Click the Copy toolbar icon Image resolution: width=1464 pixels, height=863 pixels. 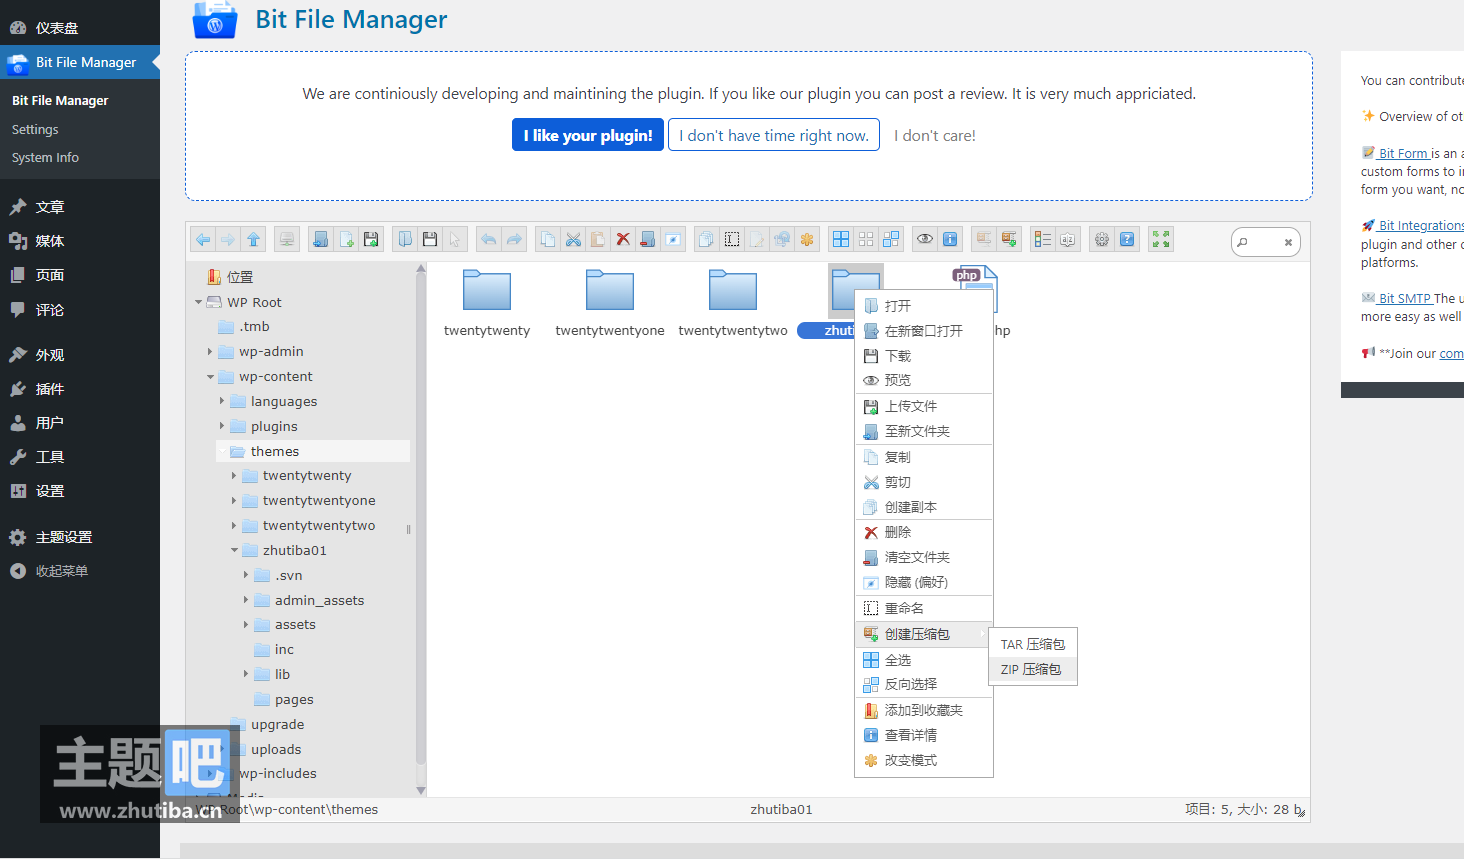click(548, 239)
